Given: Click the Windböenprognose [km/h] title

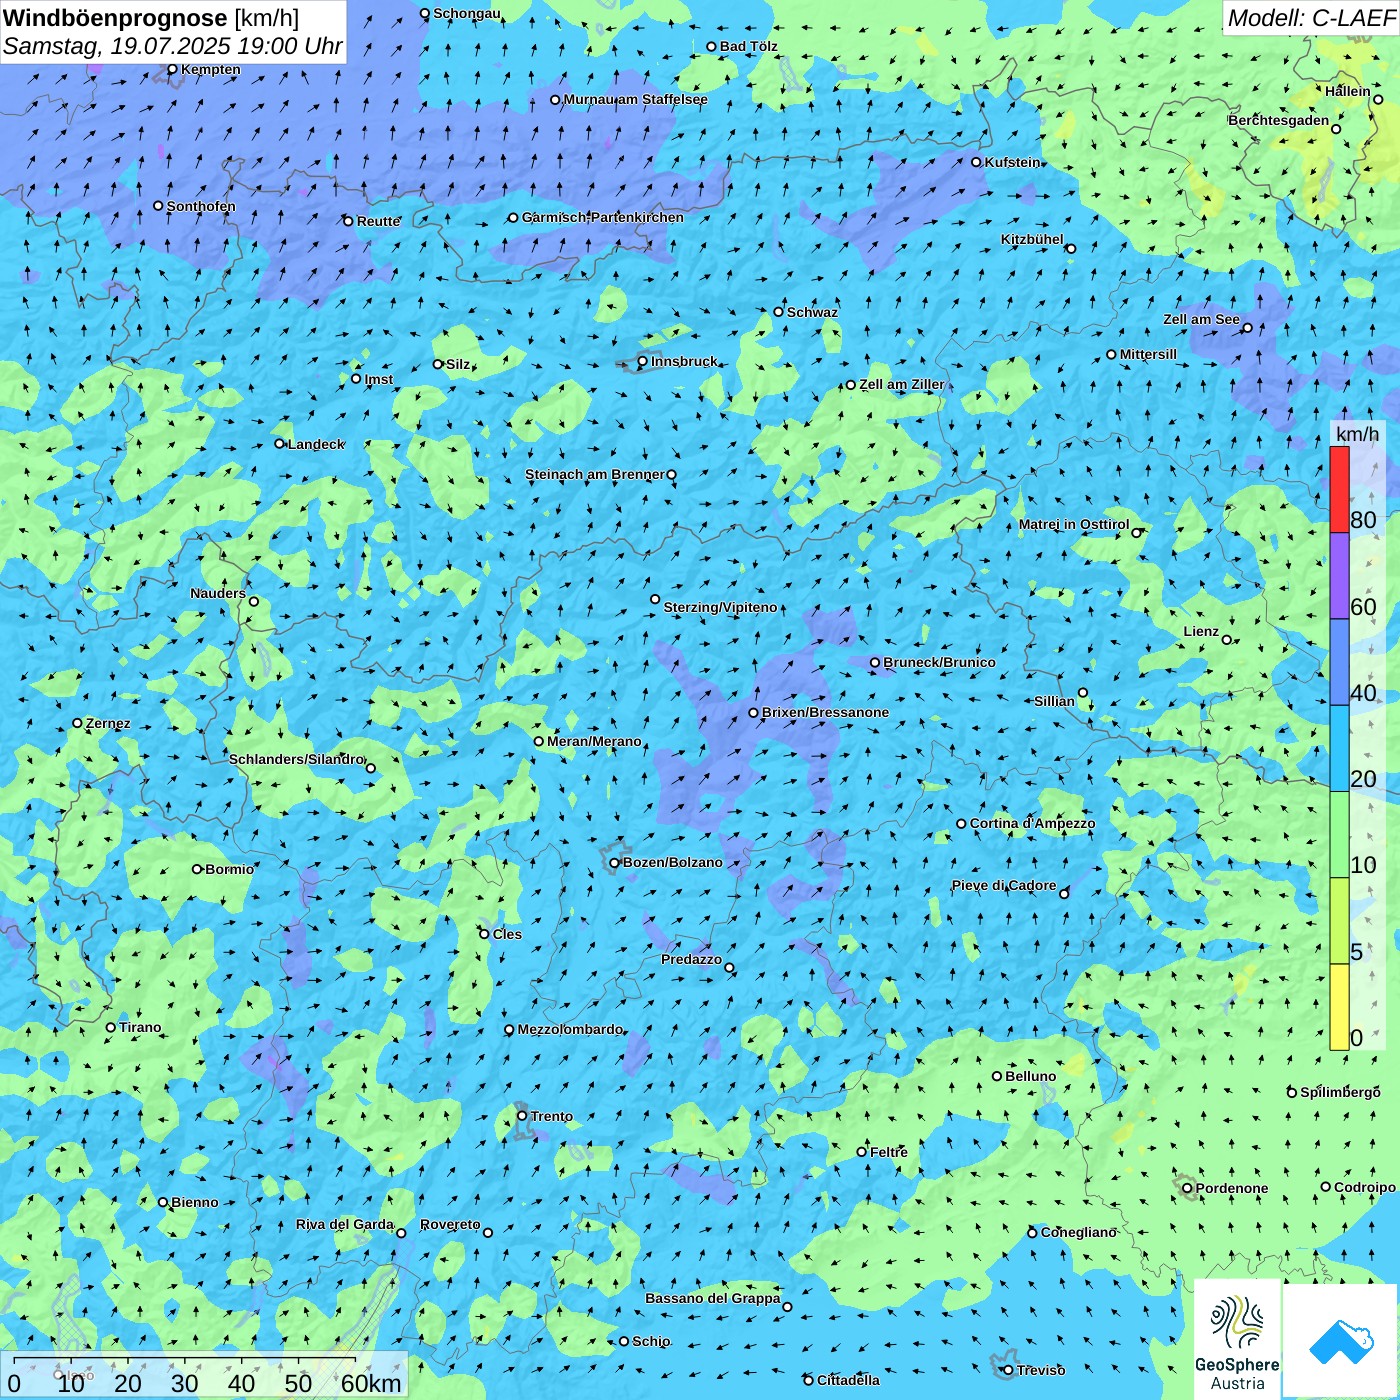Looking at the screenshot, I should tap(151, 18).
